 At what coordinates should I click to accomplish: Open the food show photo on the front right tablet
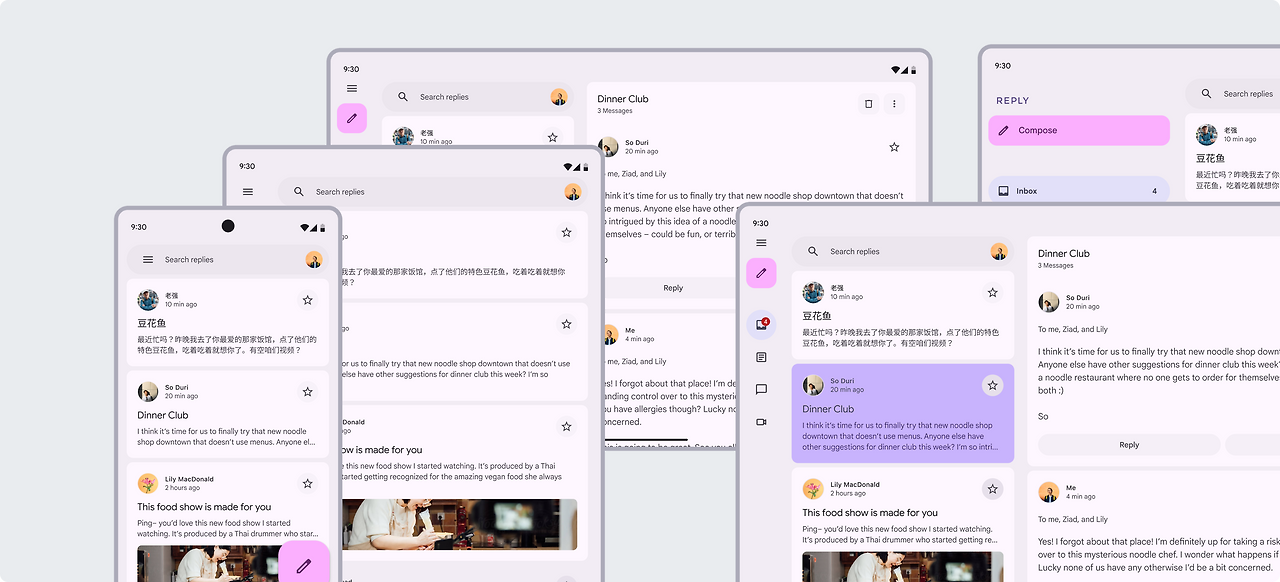tap(903, 567)
